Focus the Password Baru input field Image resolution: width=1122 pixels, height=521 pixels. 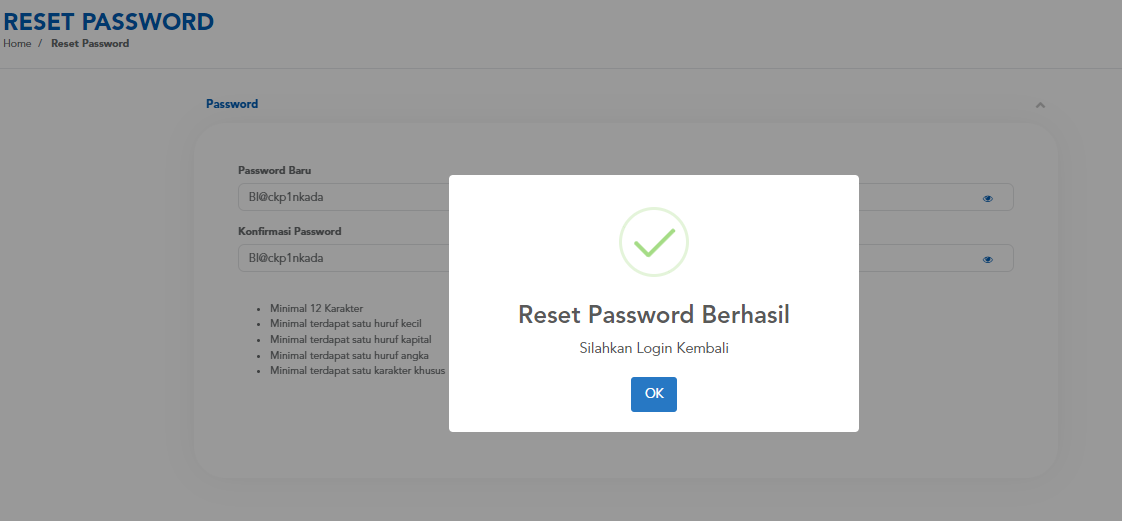point(625,198)
